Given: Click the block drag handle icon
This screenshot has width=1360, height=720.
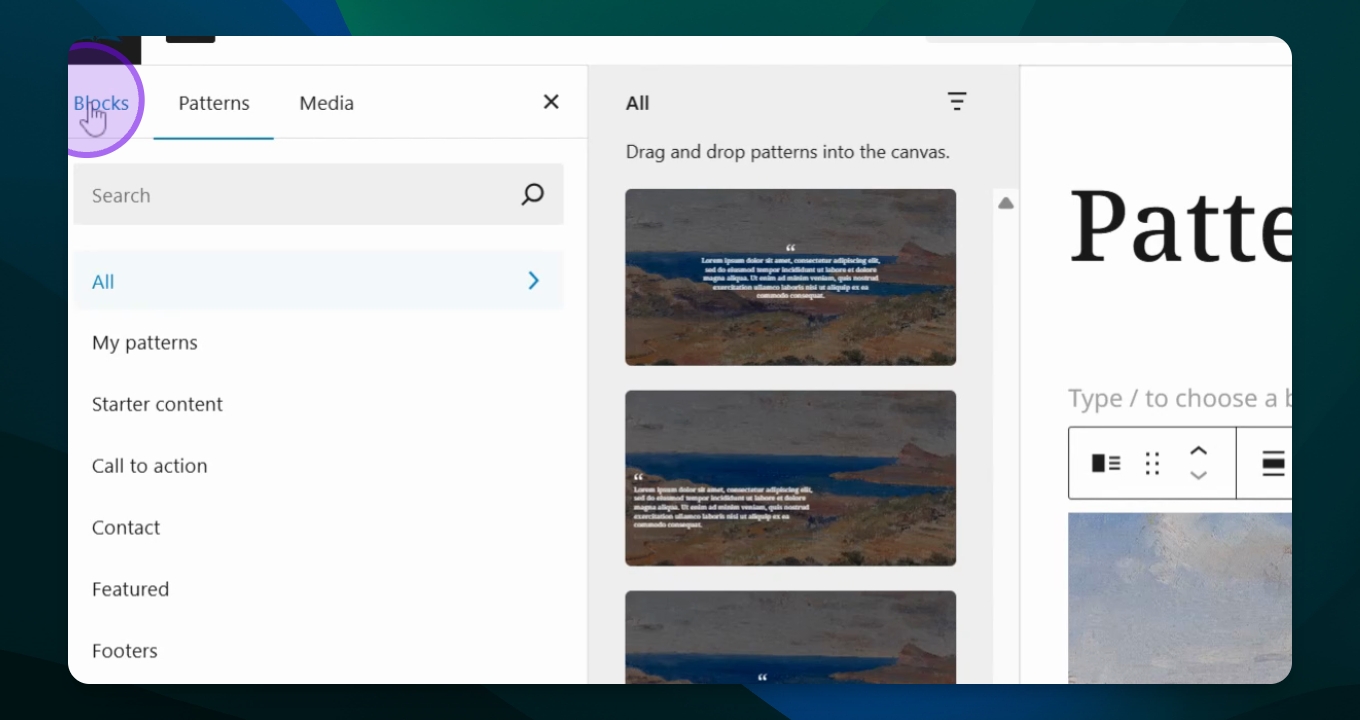Looking at the screenshot, I should 1152,463.
